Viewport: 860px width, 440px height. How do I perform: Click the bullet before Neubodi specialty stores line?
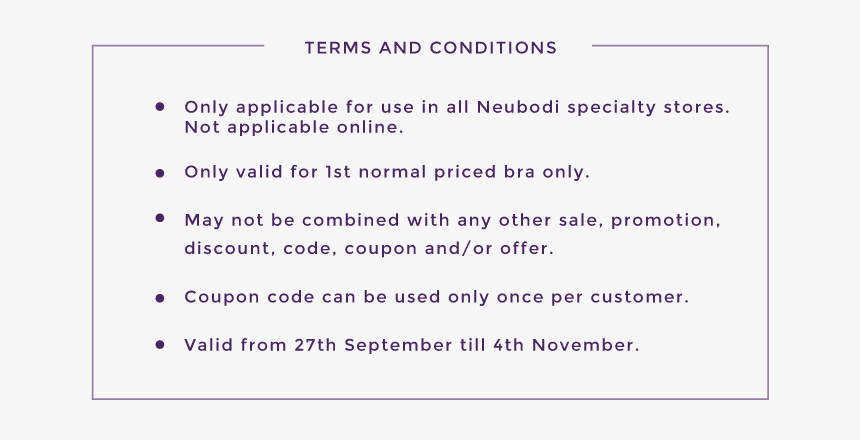coord(160,106)
